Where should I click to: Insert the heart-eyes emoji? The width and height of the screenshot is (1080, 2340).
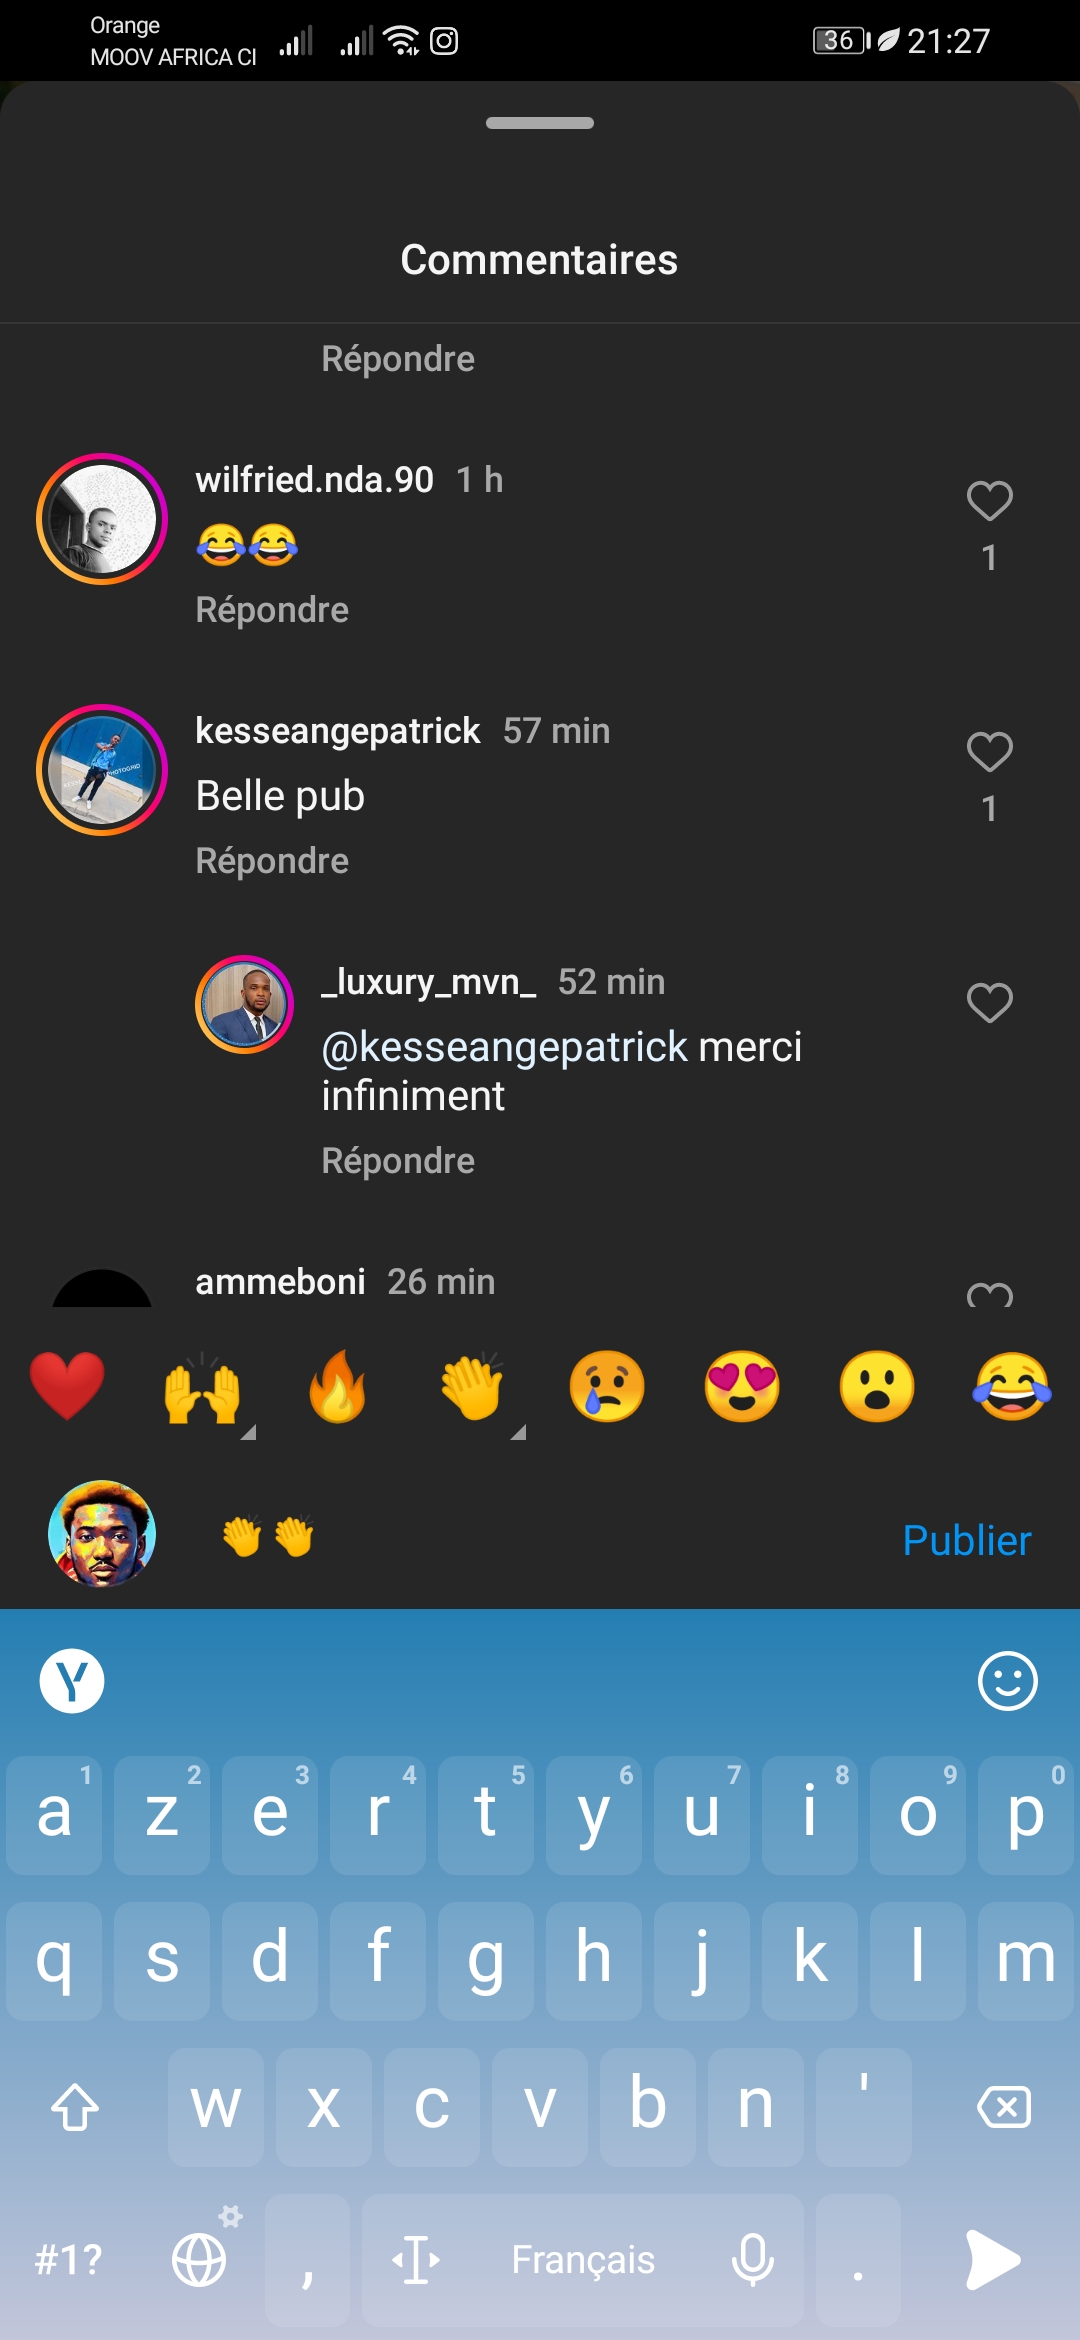pyautogui.click(x=742, y=1386)
